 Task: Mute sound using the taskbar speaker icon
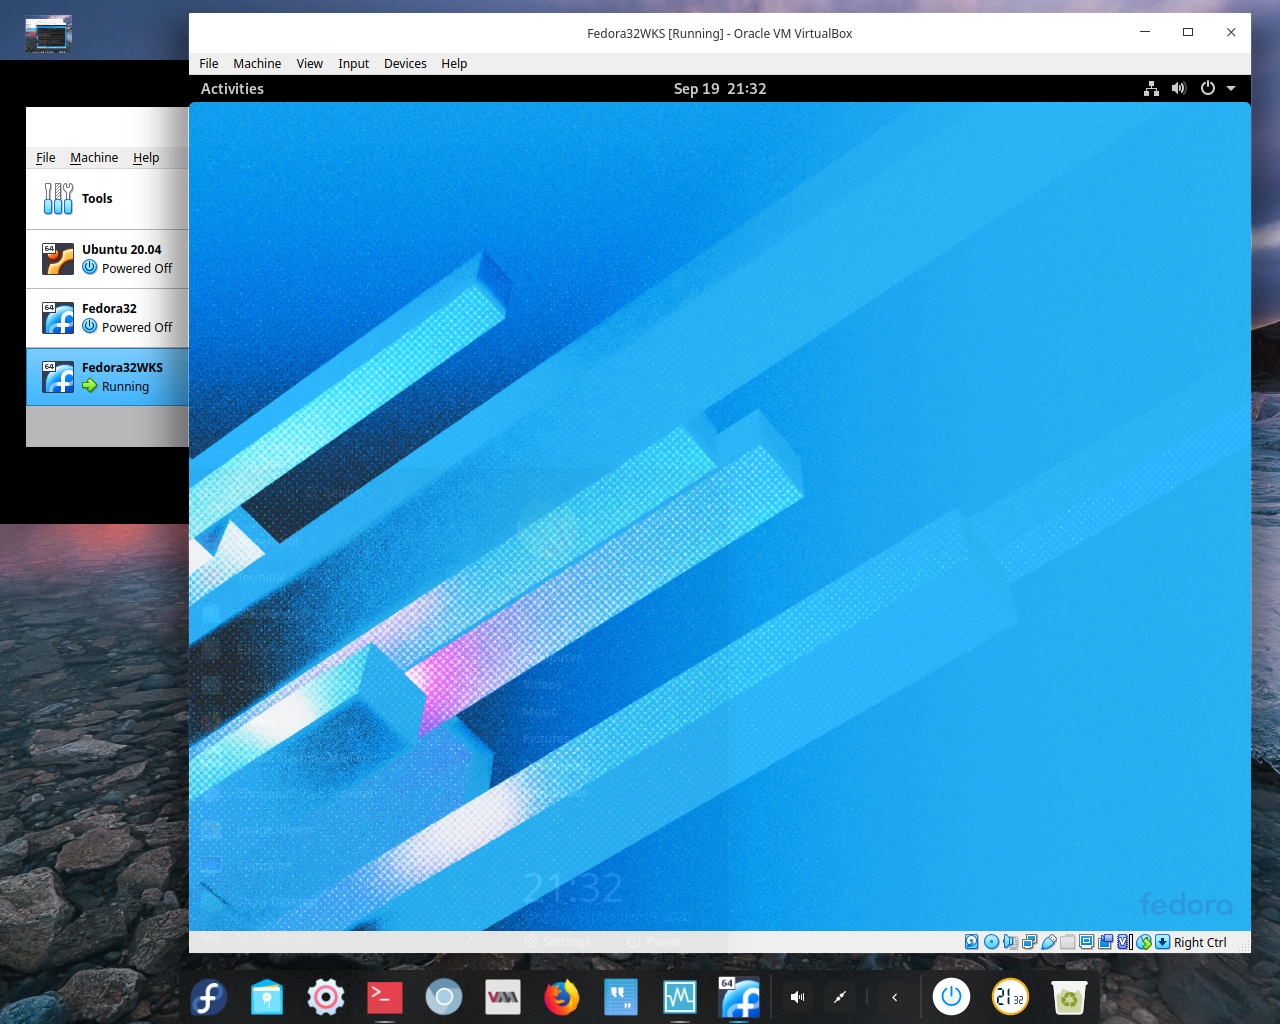click(x=797, y=997)
